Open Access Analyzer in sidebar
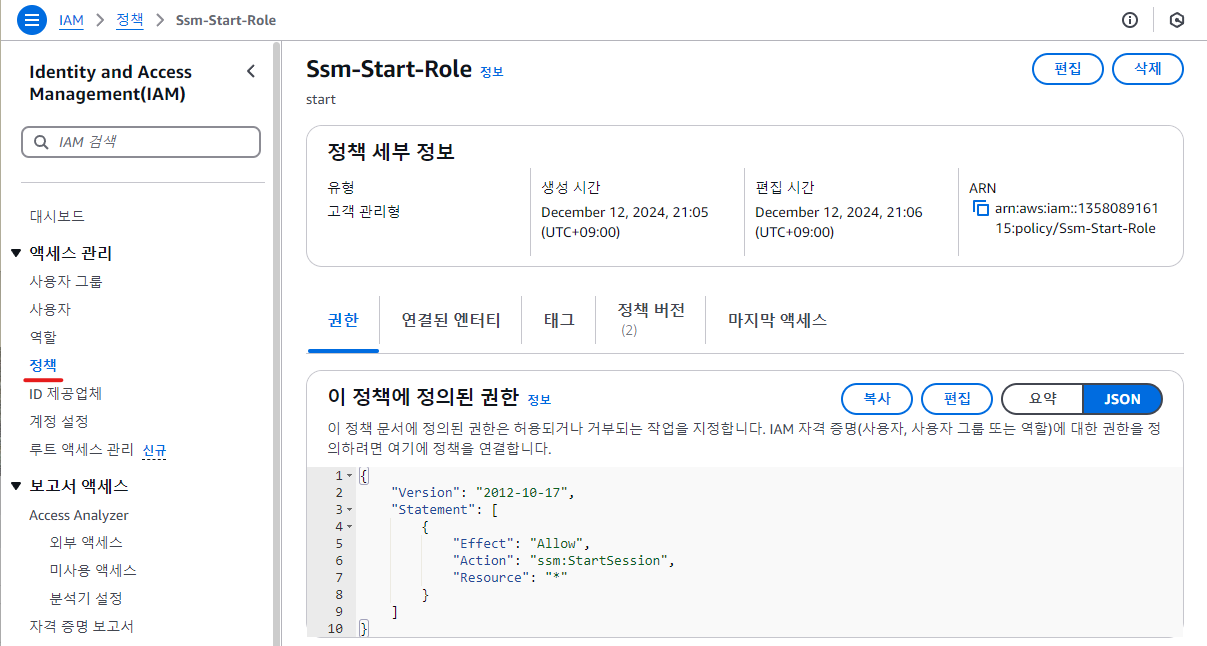The height and width of the screenshot is (646, 1207). (79, 515)
